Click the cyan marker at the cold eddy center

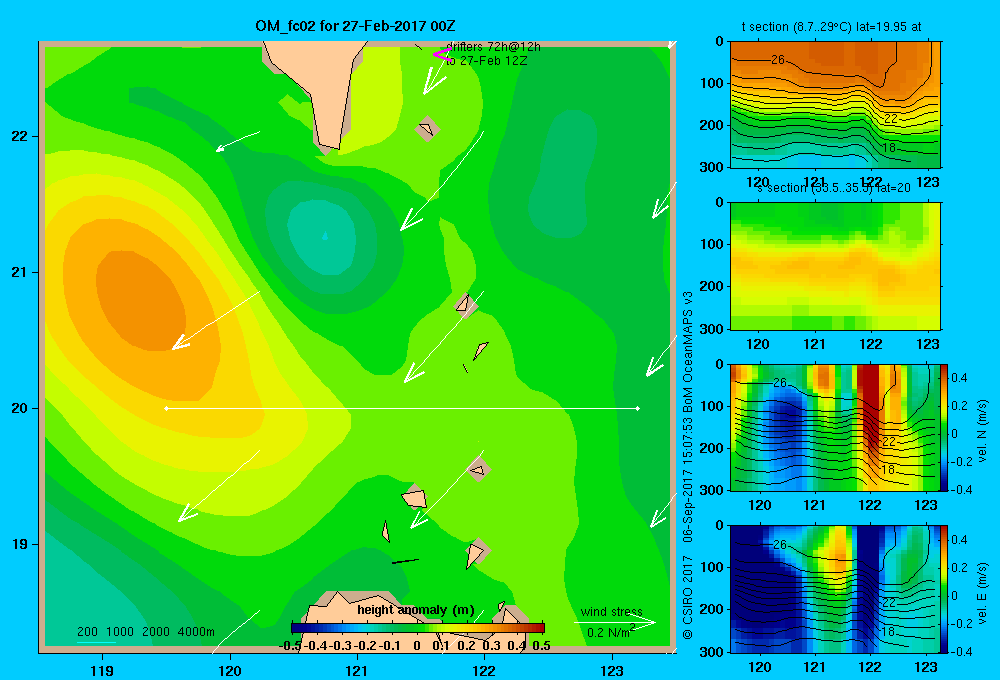click(x=325, y=236)
